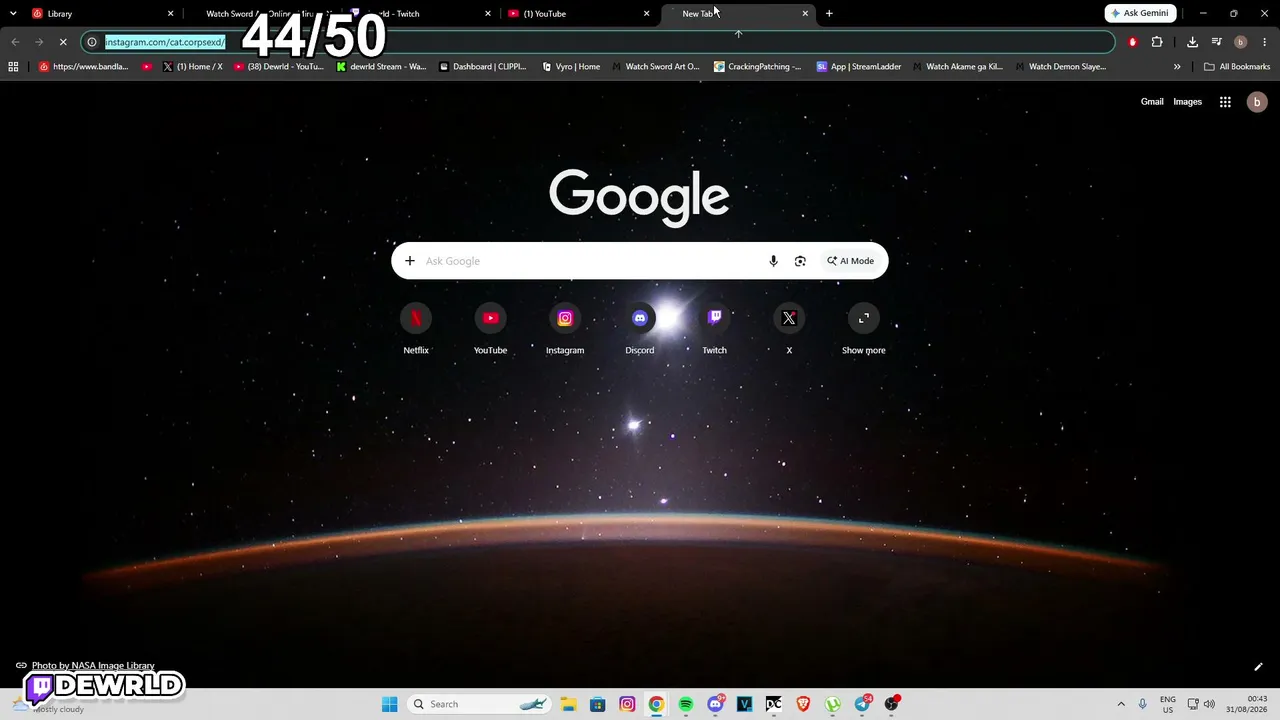
Task: Click the address bar URL field
Action: (600, 42)
